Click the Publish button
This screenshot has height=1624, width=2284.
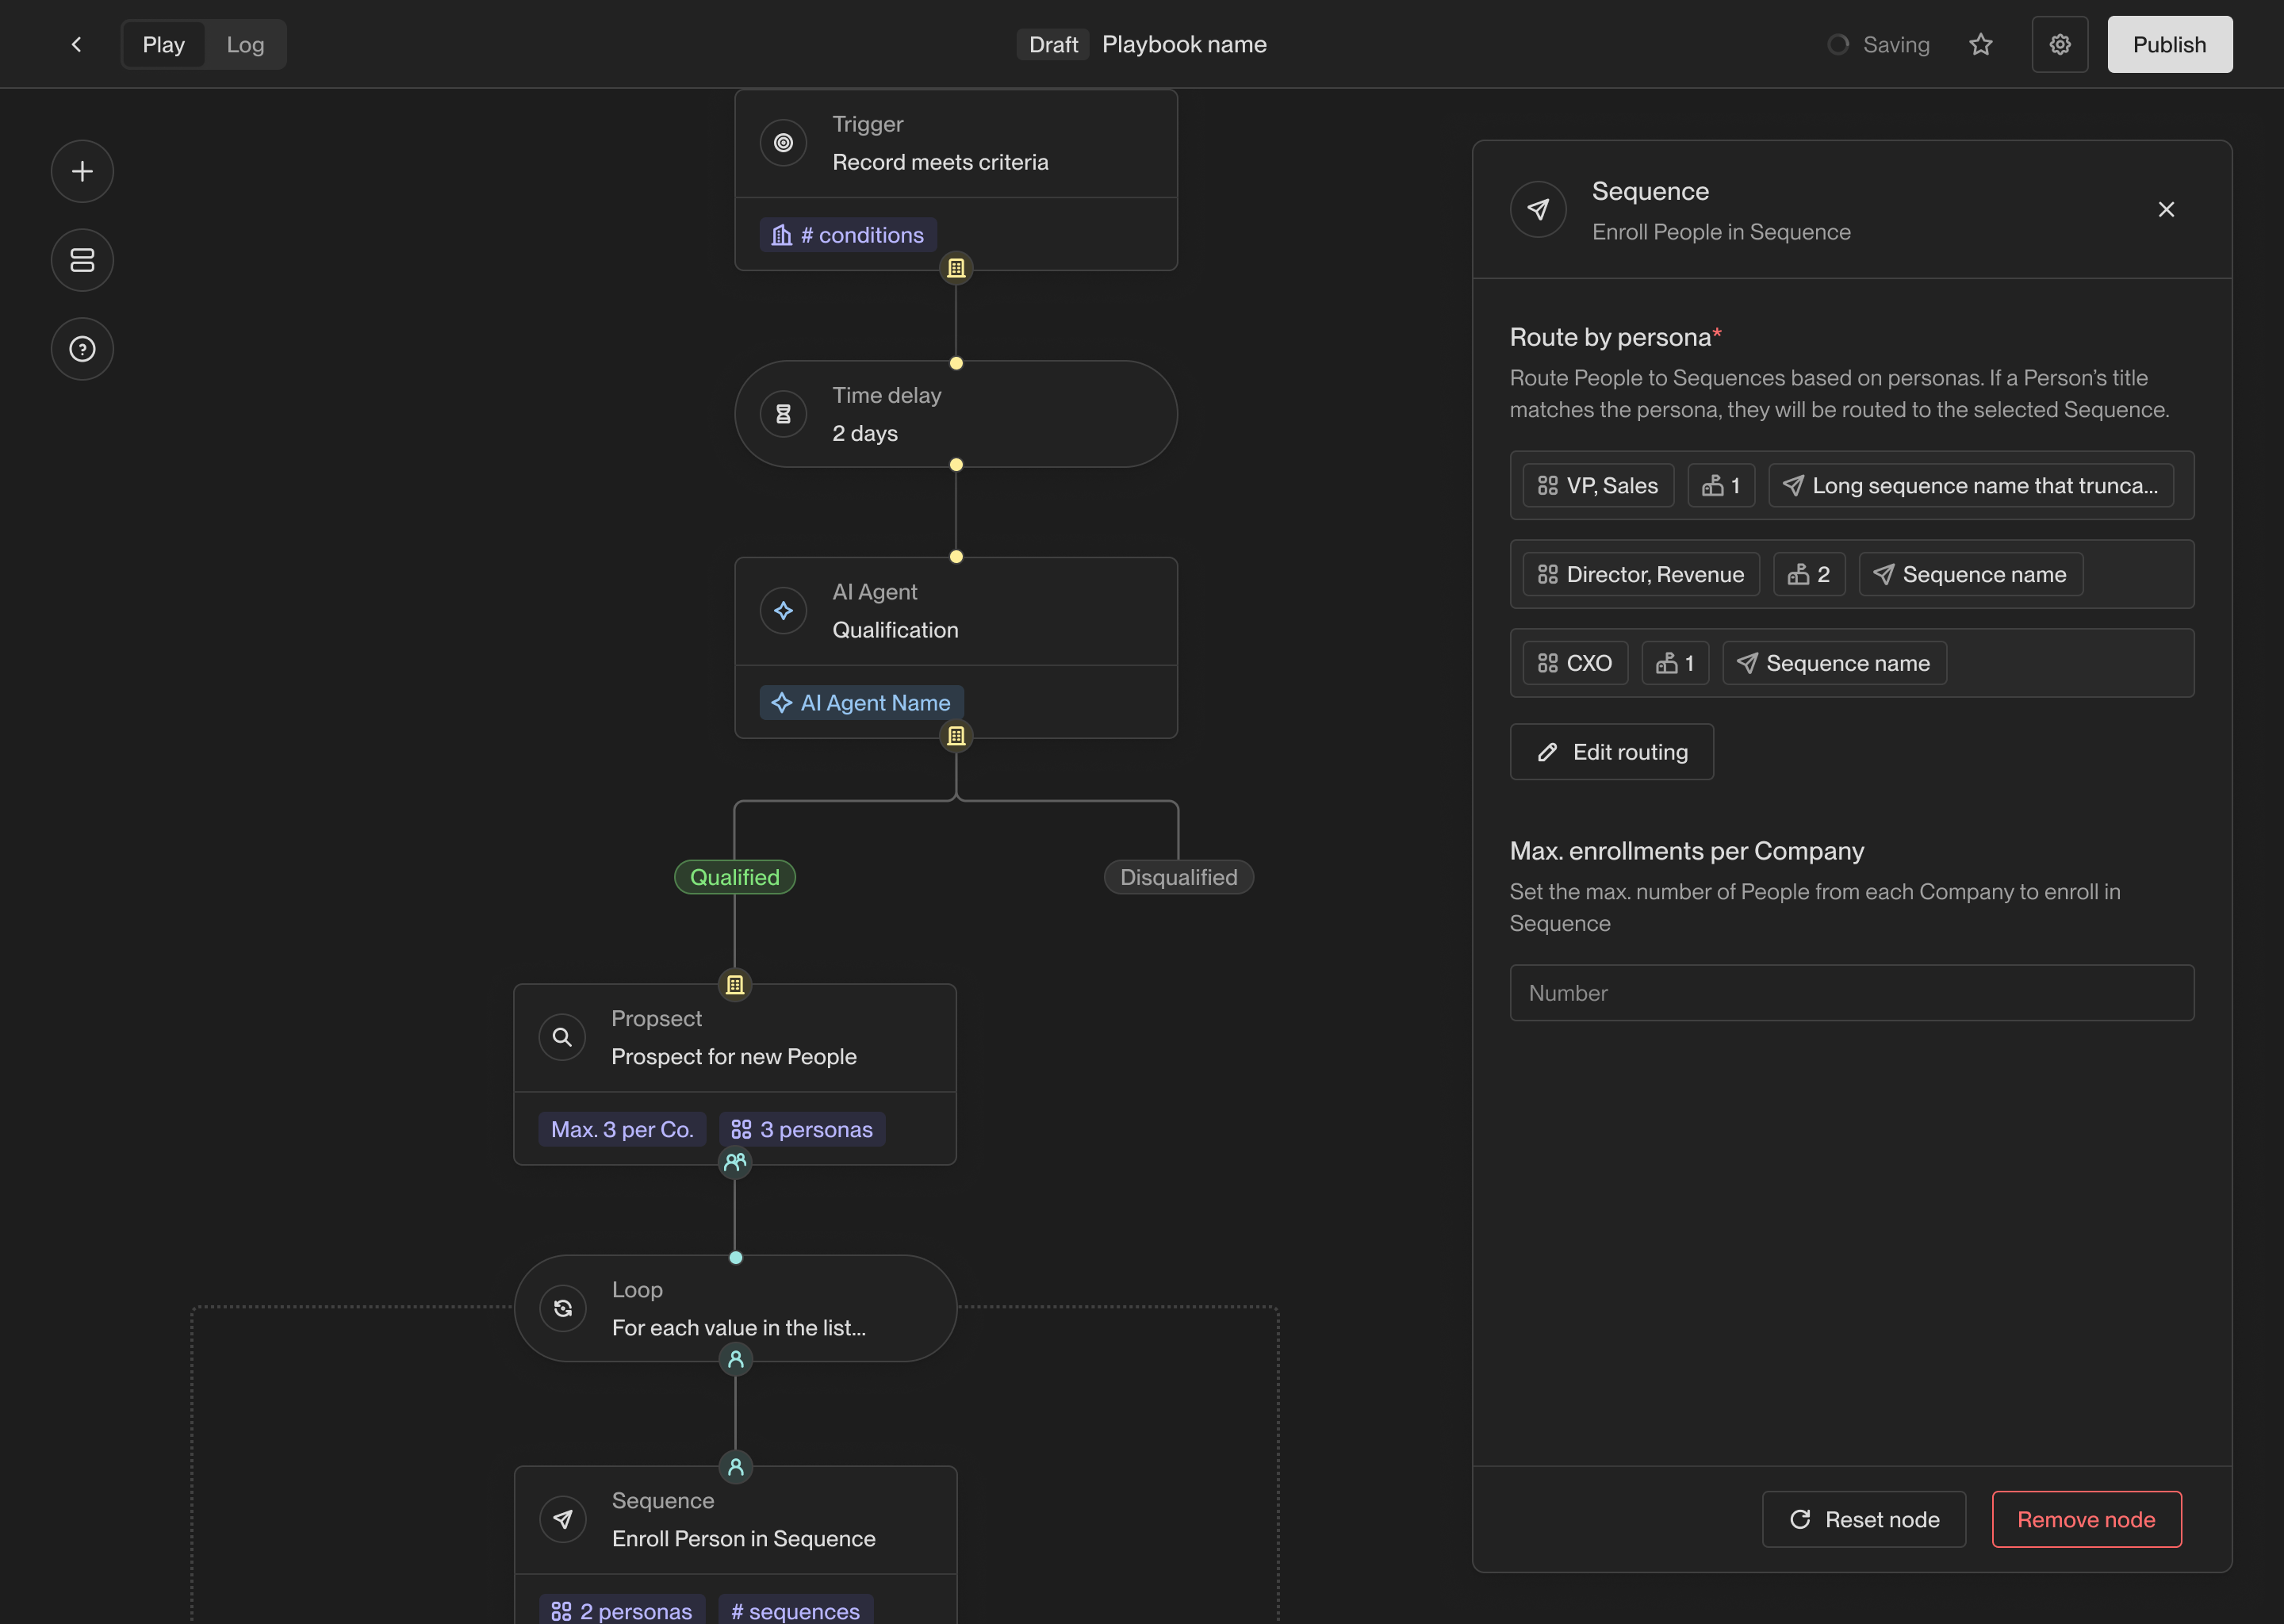[x=2169, y=44]
